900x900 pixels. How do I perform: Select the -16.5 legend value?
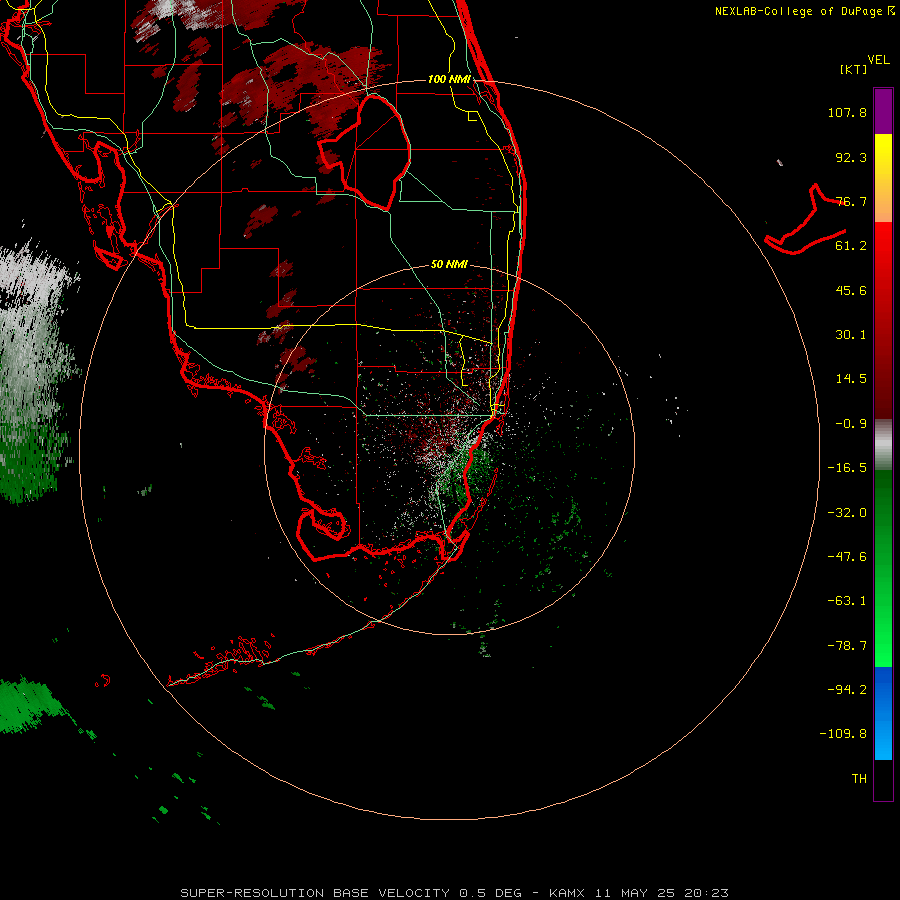[x=847, y=468]
